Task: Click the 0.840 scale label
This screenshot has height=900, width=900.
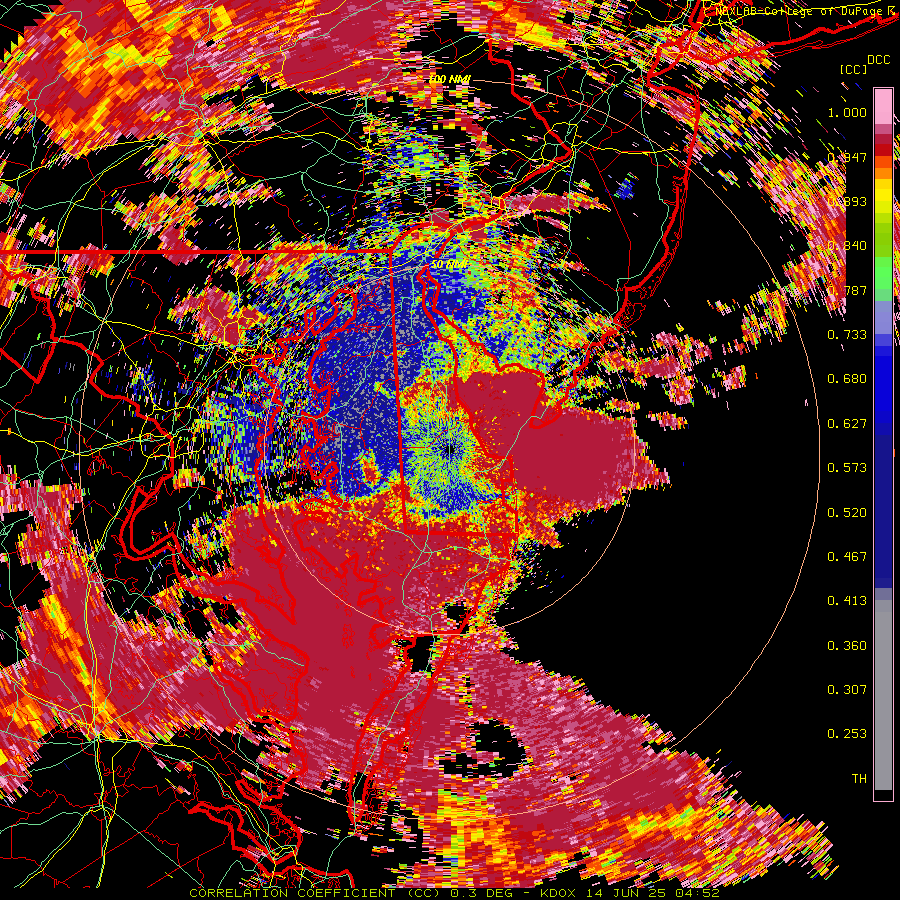Action: [847, 246]
